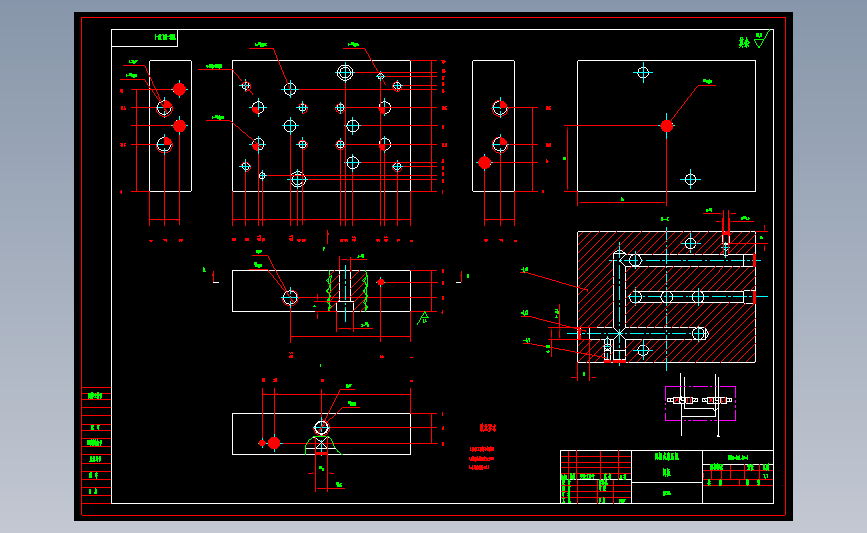Select the magenta dashed detail-view rectangle
Screen dimensions: 867x533
click(x=700, y=403)
